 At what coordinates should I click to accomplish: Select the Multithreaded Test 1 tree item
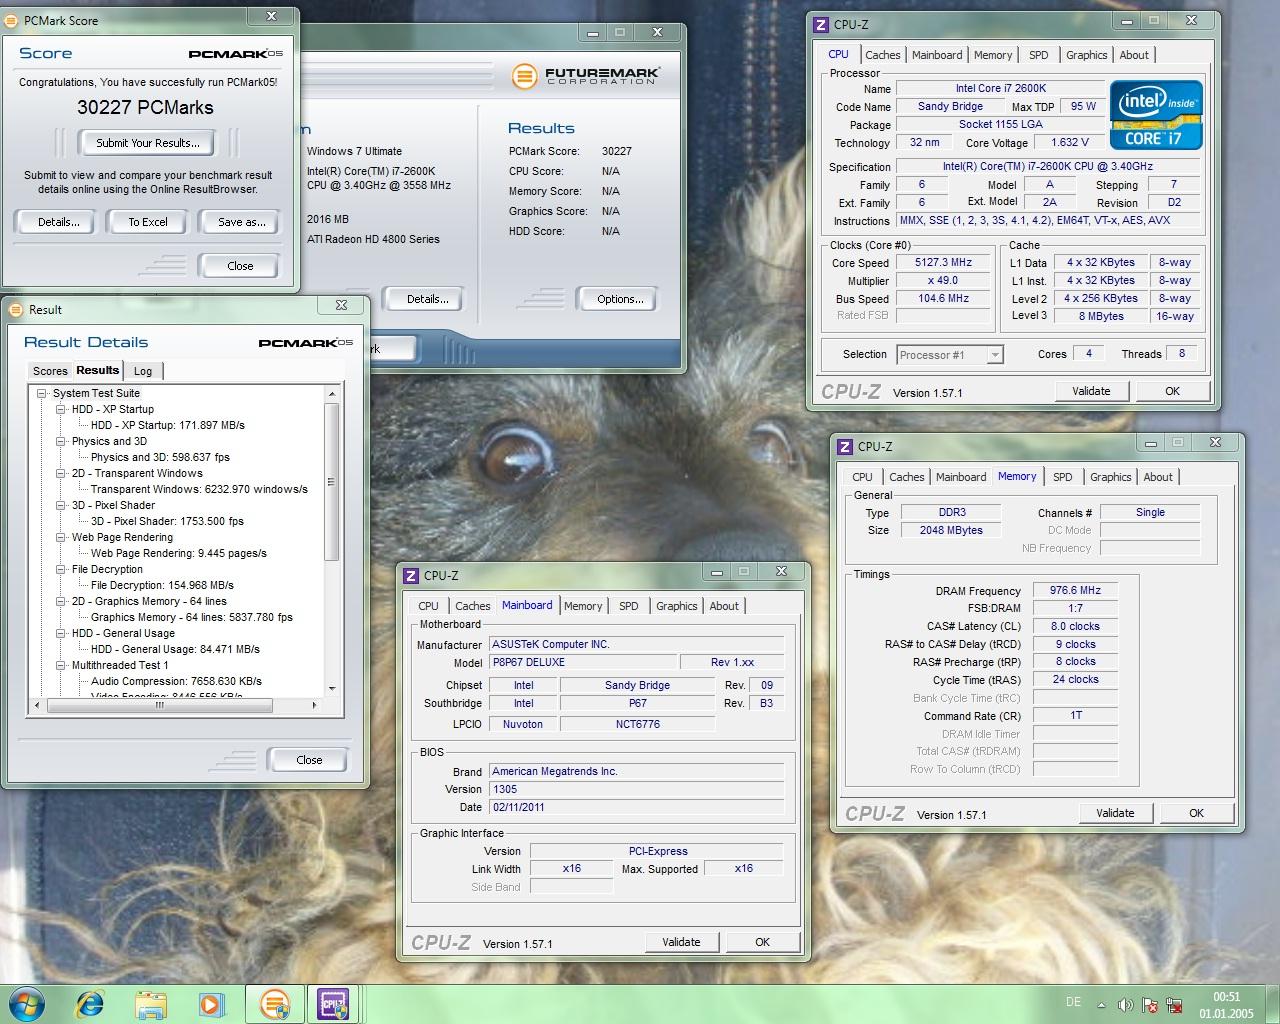[120, 665]
